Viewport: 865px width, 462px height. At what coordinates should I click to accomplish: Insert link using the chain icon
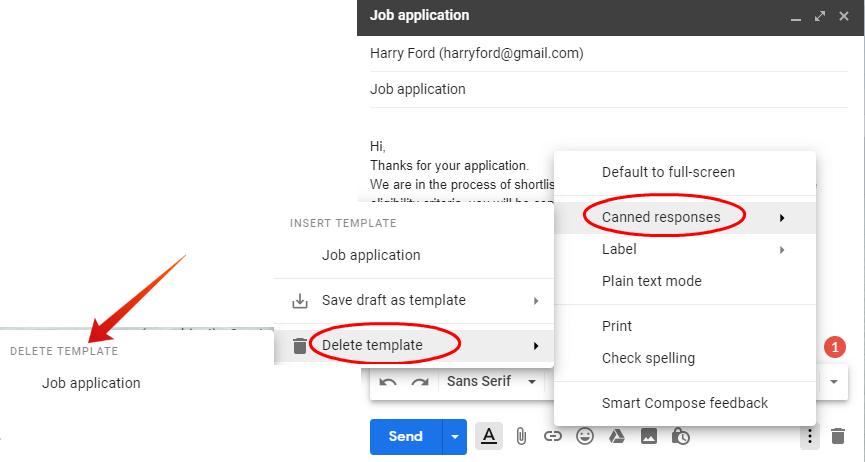click(x=552, y=437)
